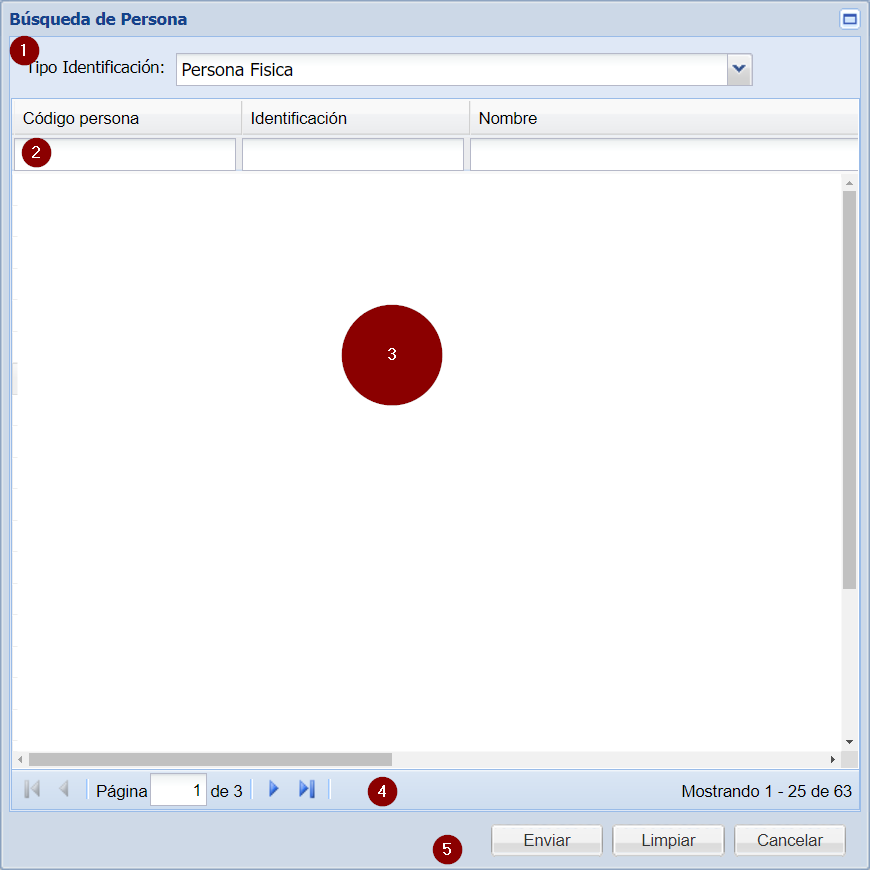Focus the Código persona filter field
Viewport: 870px width, 870px height.
tap(125, 154)
